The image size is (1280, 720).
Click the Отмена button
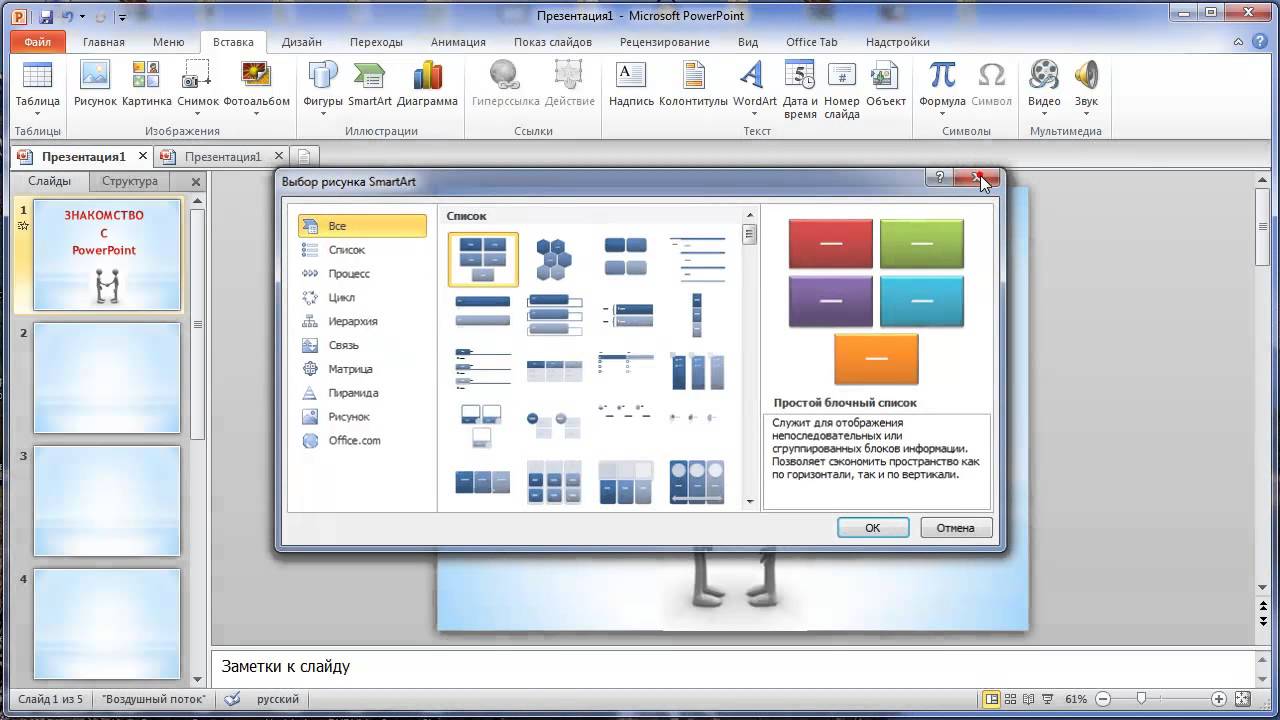pos(955,528)
